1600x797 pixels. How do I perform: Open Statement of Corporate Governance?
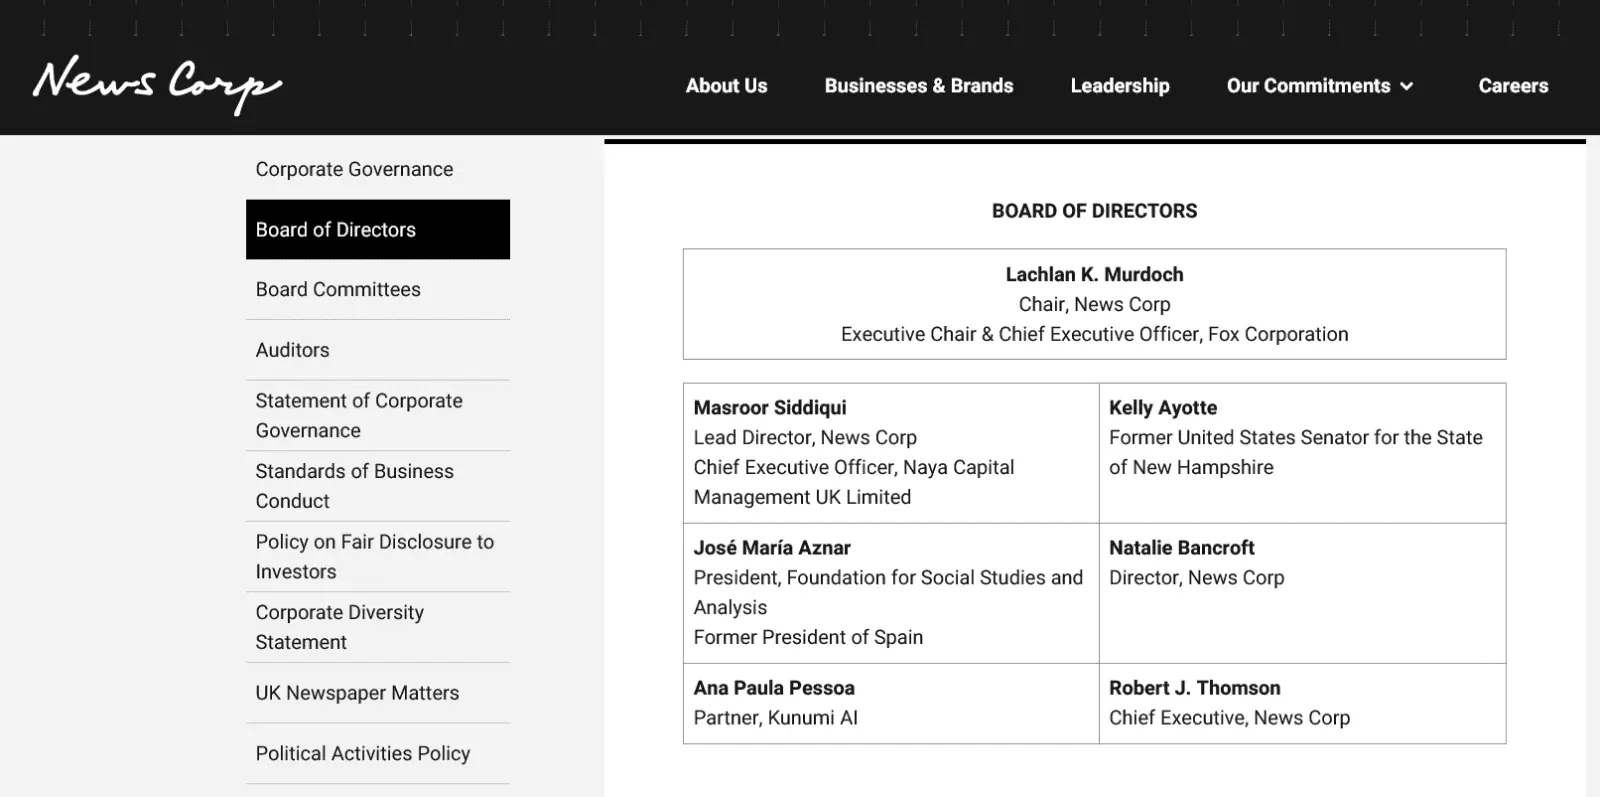point(359,415)
